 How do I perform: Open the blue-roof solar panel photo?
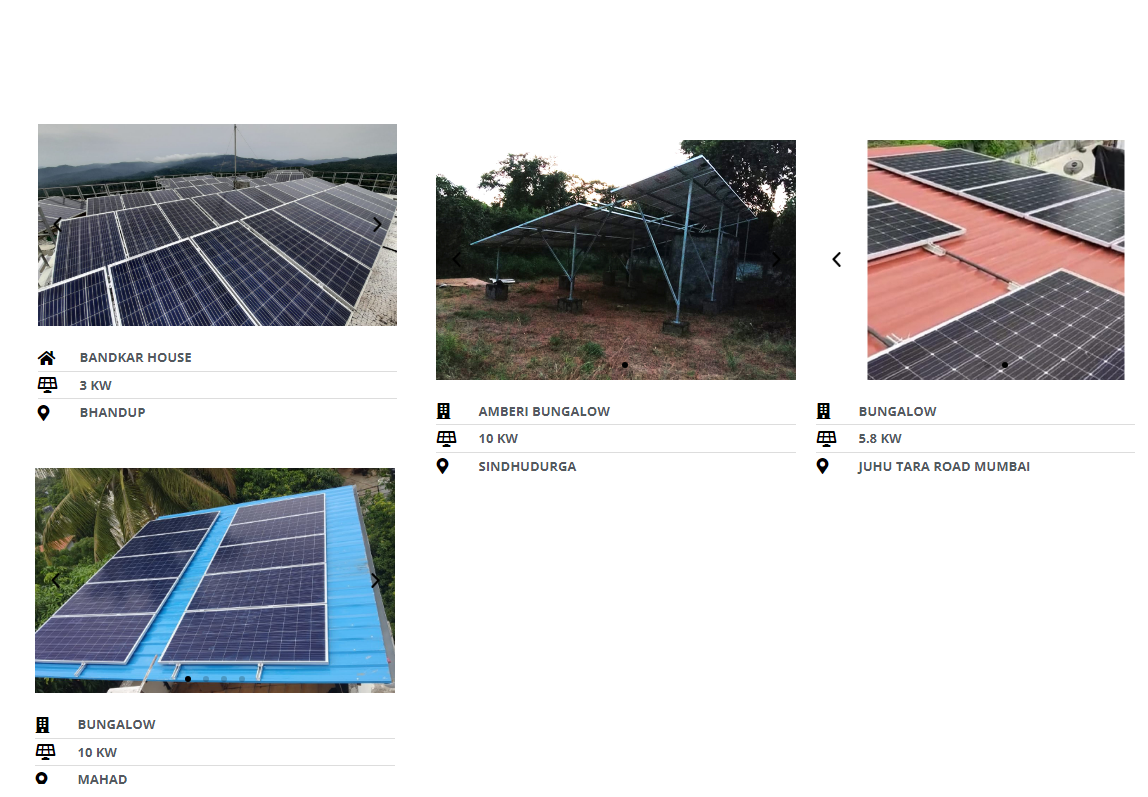point(215,580)
